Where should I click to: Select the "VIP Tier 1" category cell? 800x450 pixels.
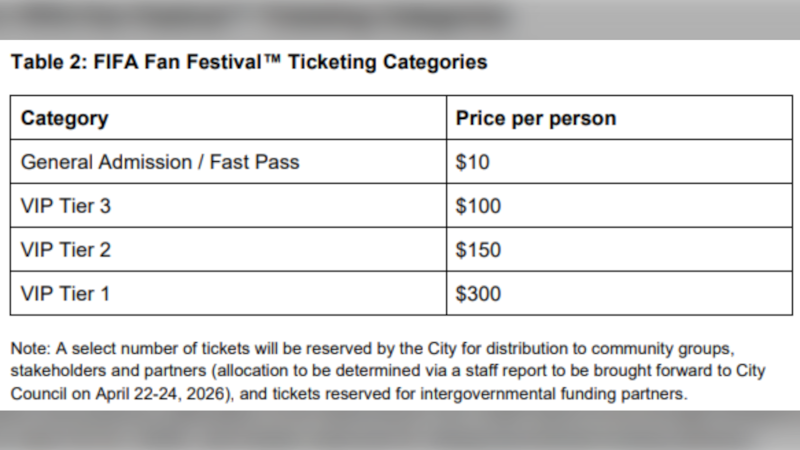[x=65, y=294]
